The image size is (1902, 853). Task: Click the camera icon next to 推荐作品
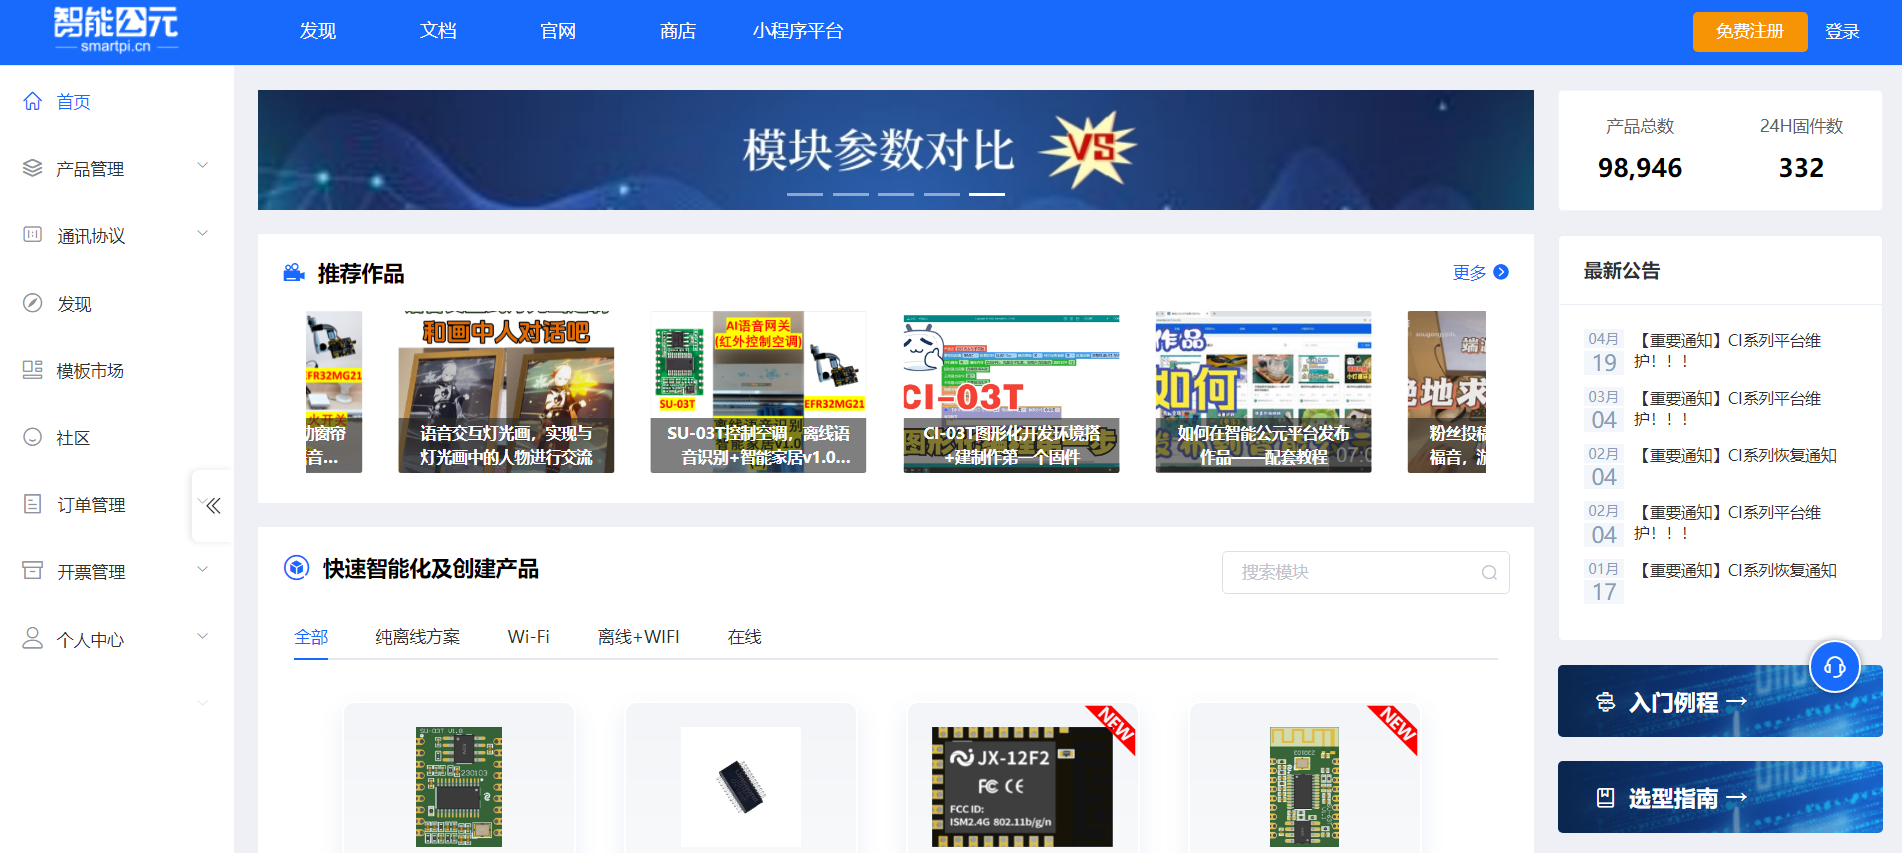point(294,273)
